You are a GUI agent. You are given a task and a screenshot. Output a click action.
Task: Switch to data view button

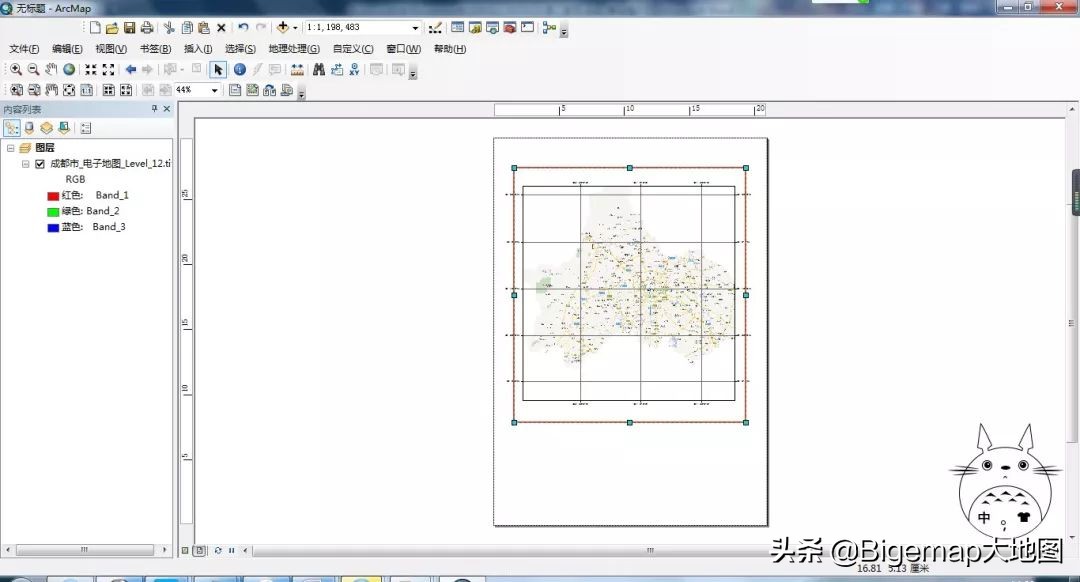point(185,550)
